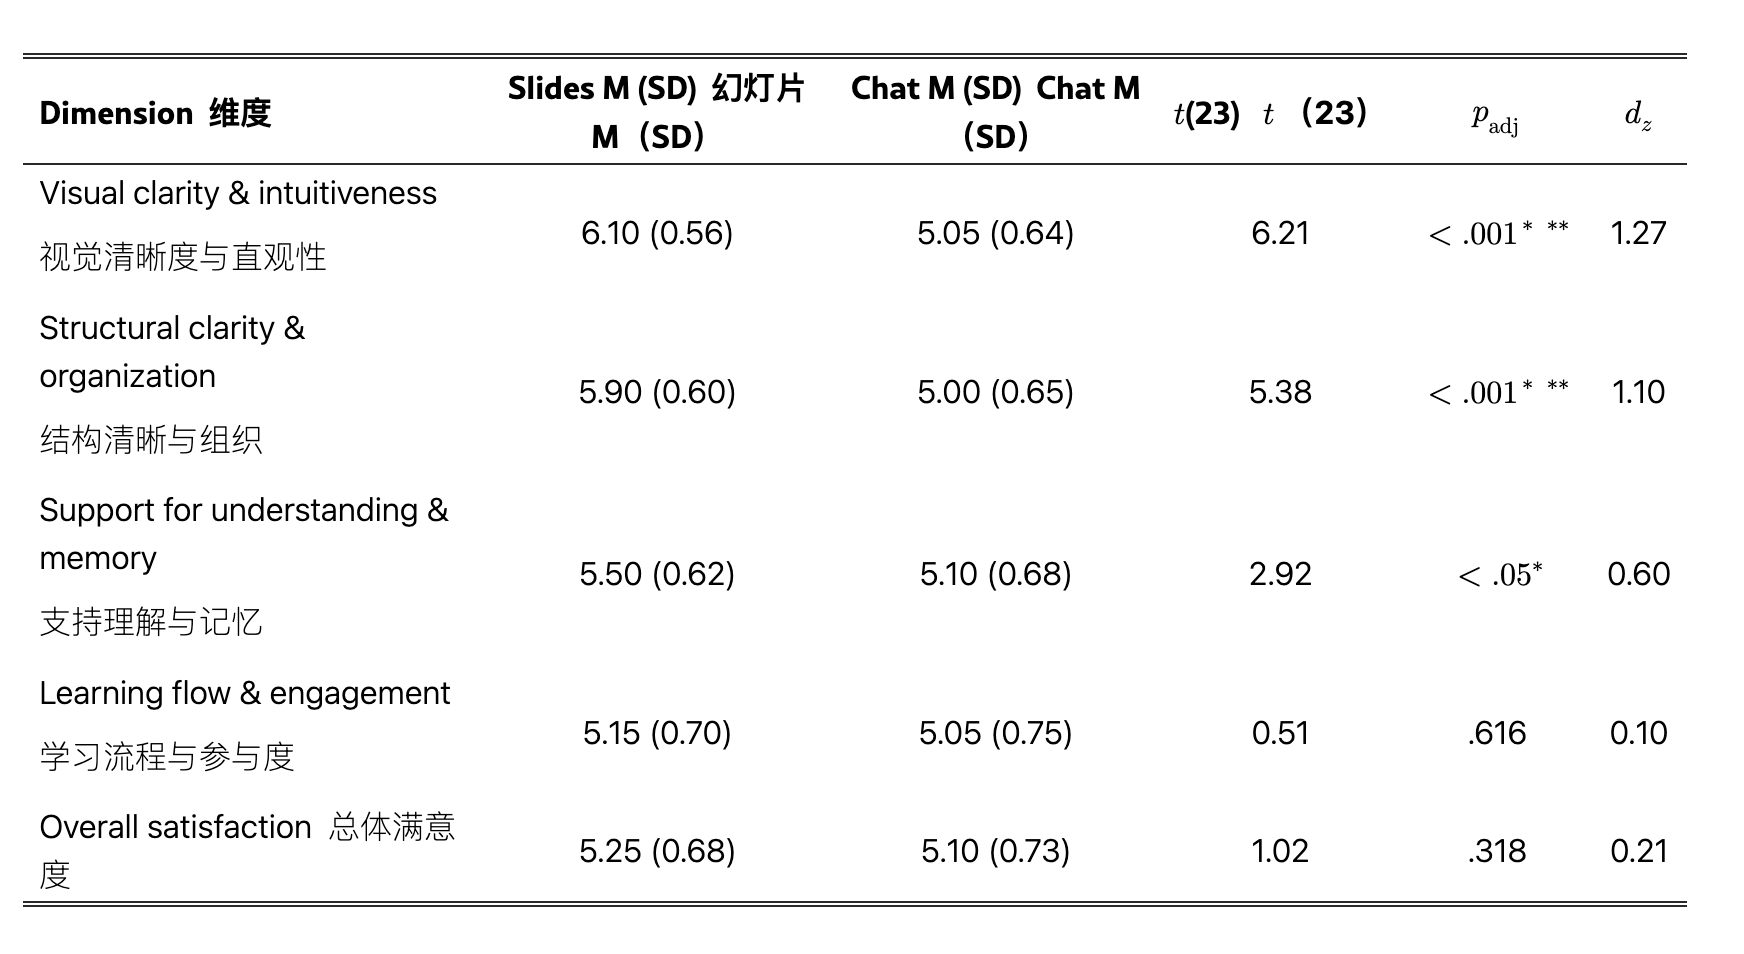Select the Structural clarity & organization label
The width and height of the screenshot is (1744, 954).
coord(172,352)
